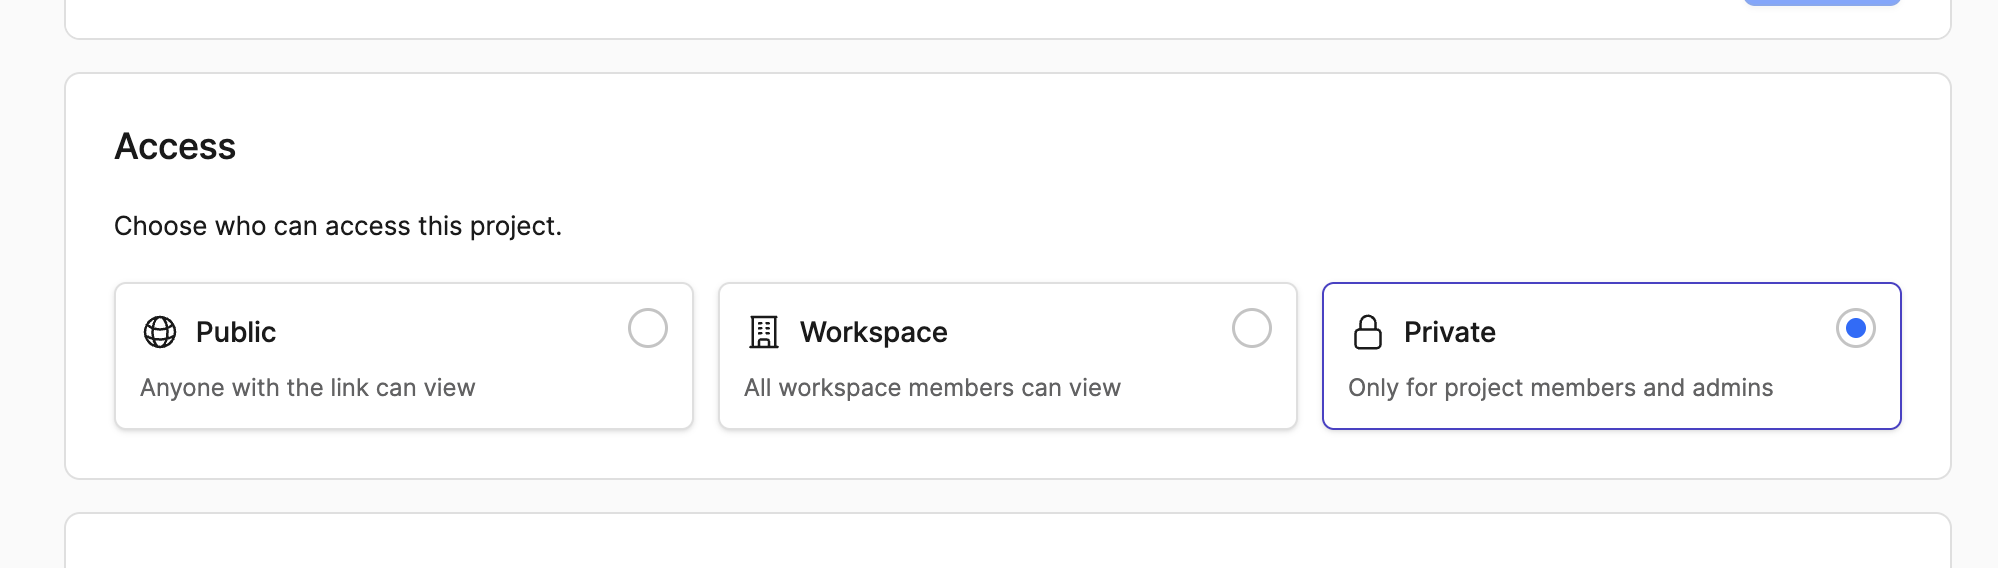
Task: Click 'Anyone with the link can view' text
Action: coord(308,388)
